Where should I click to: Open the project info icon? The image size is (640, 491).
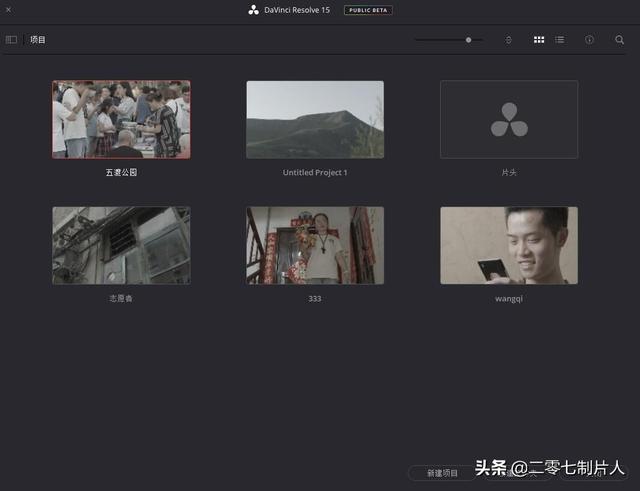click(x=589, y=40)
